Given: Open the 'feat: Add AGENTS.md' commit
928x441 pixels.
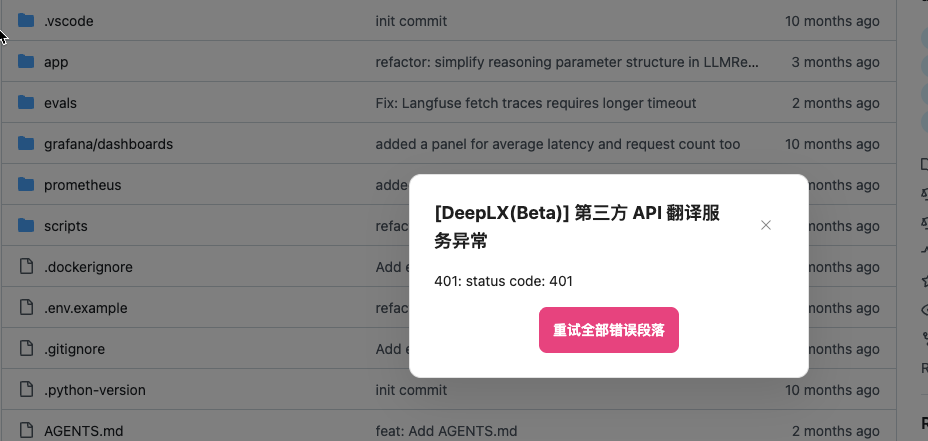Looking at the screenshot, I should [x=446, y=431].
